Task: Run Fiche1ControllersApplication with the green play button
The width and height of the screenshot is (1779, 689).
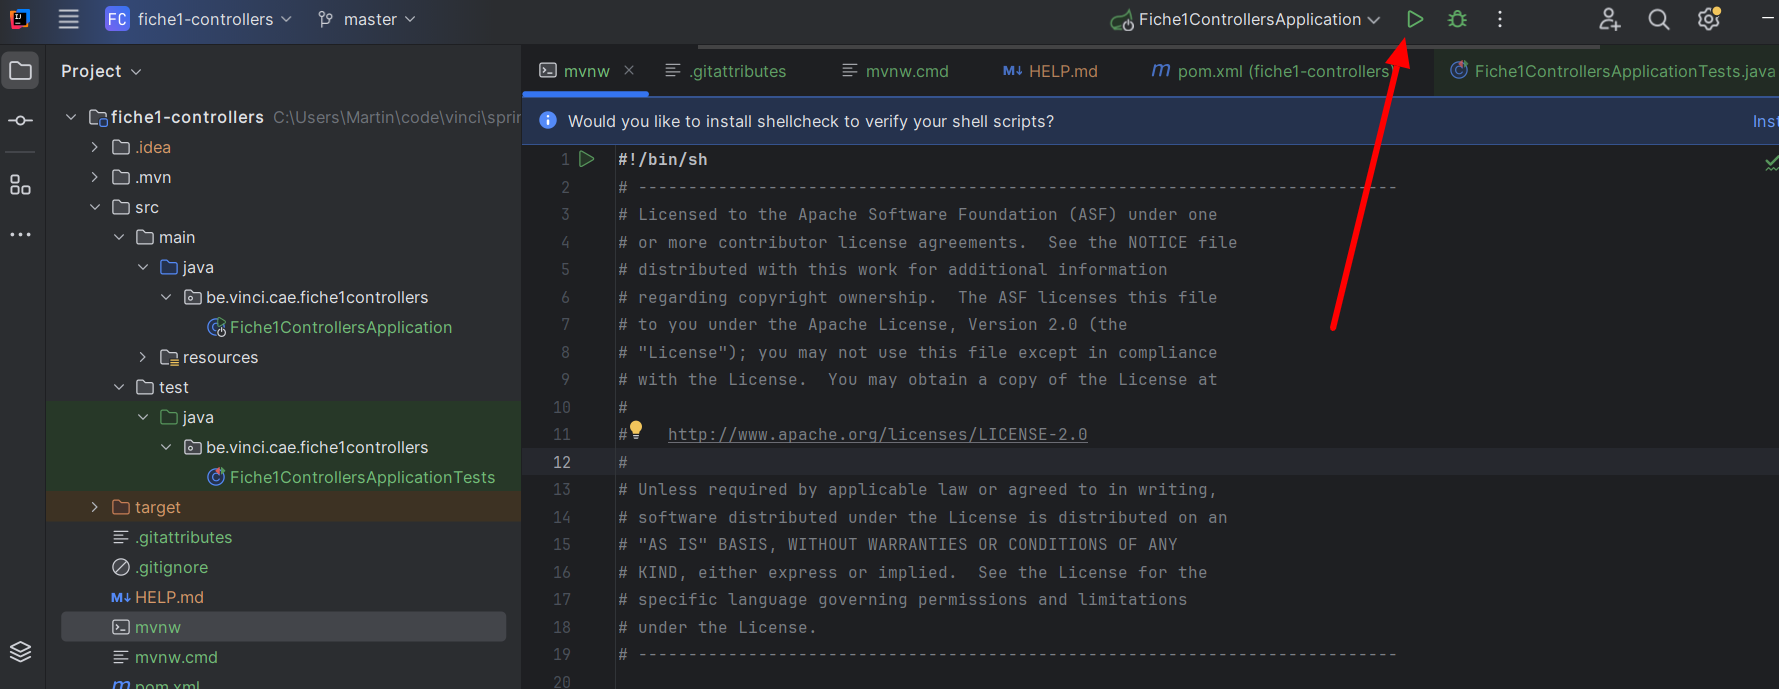Action: click(1414, 19)
